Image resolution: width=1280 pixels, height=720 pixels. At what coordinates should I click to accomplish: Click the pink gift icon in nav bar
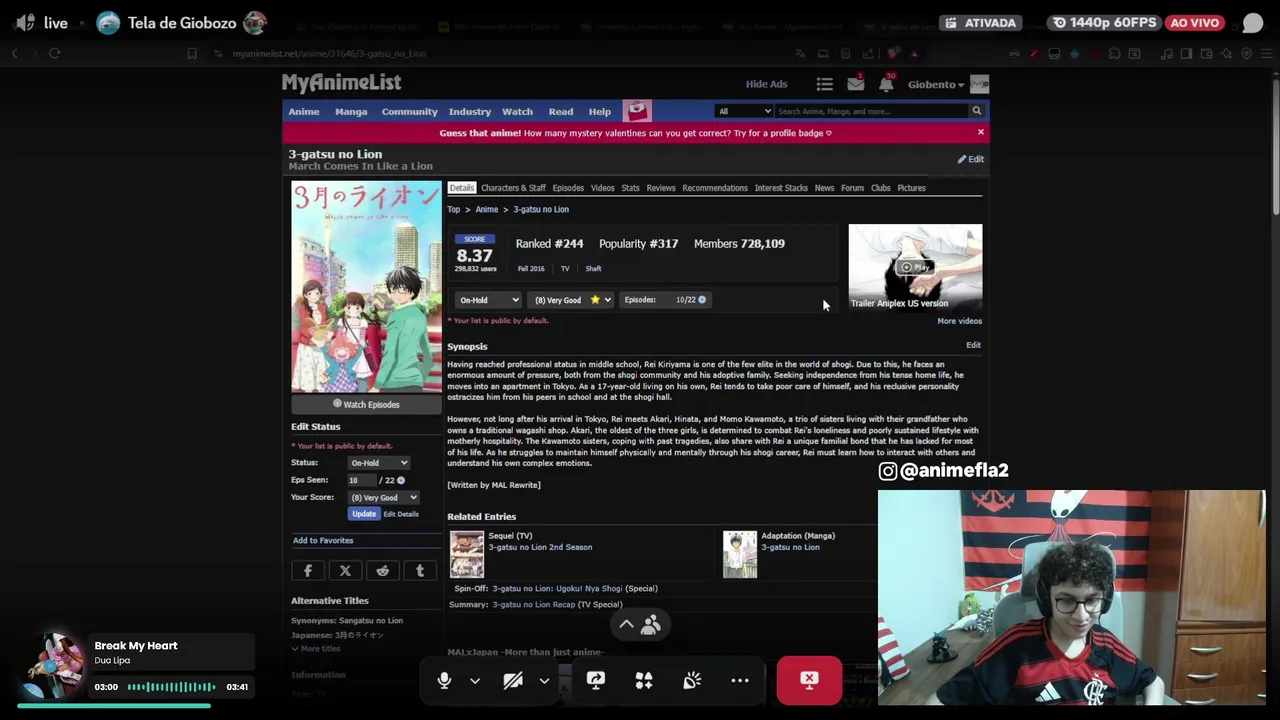coord(637,111)
